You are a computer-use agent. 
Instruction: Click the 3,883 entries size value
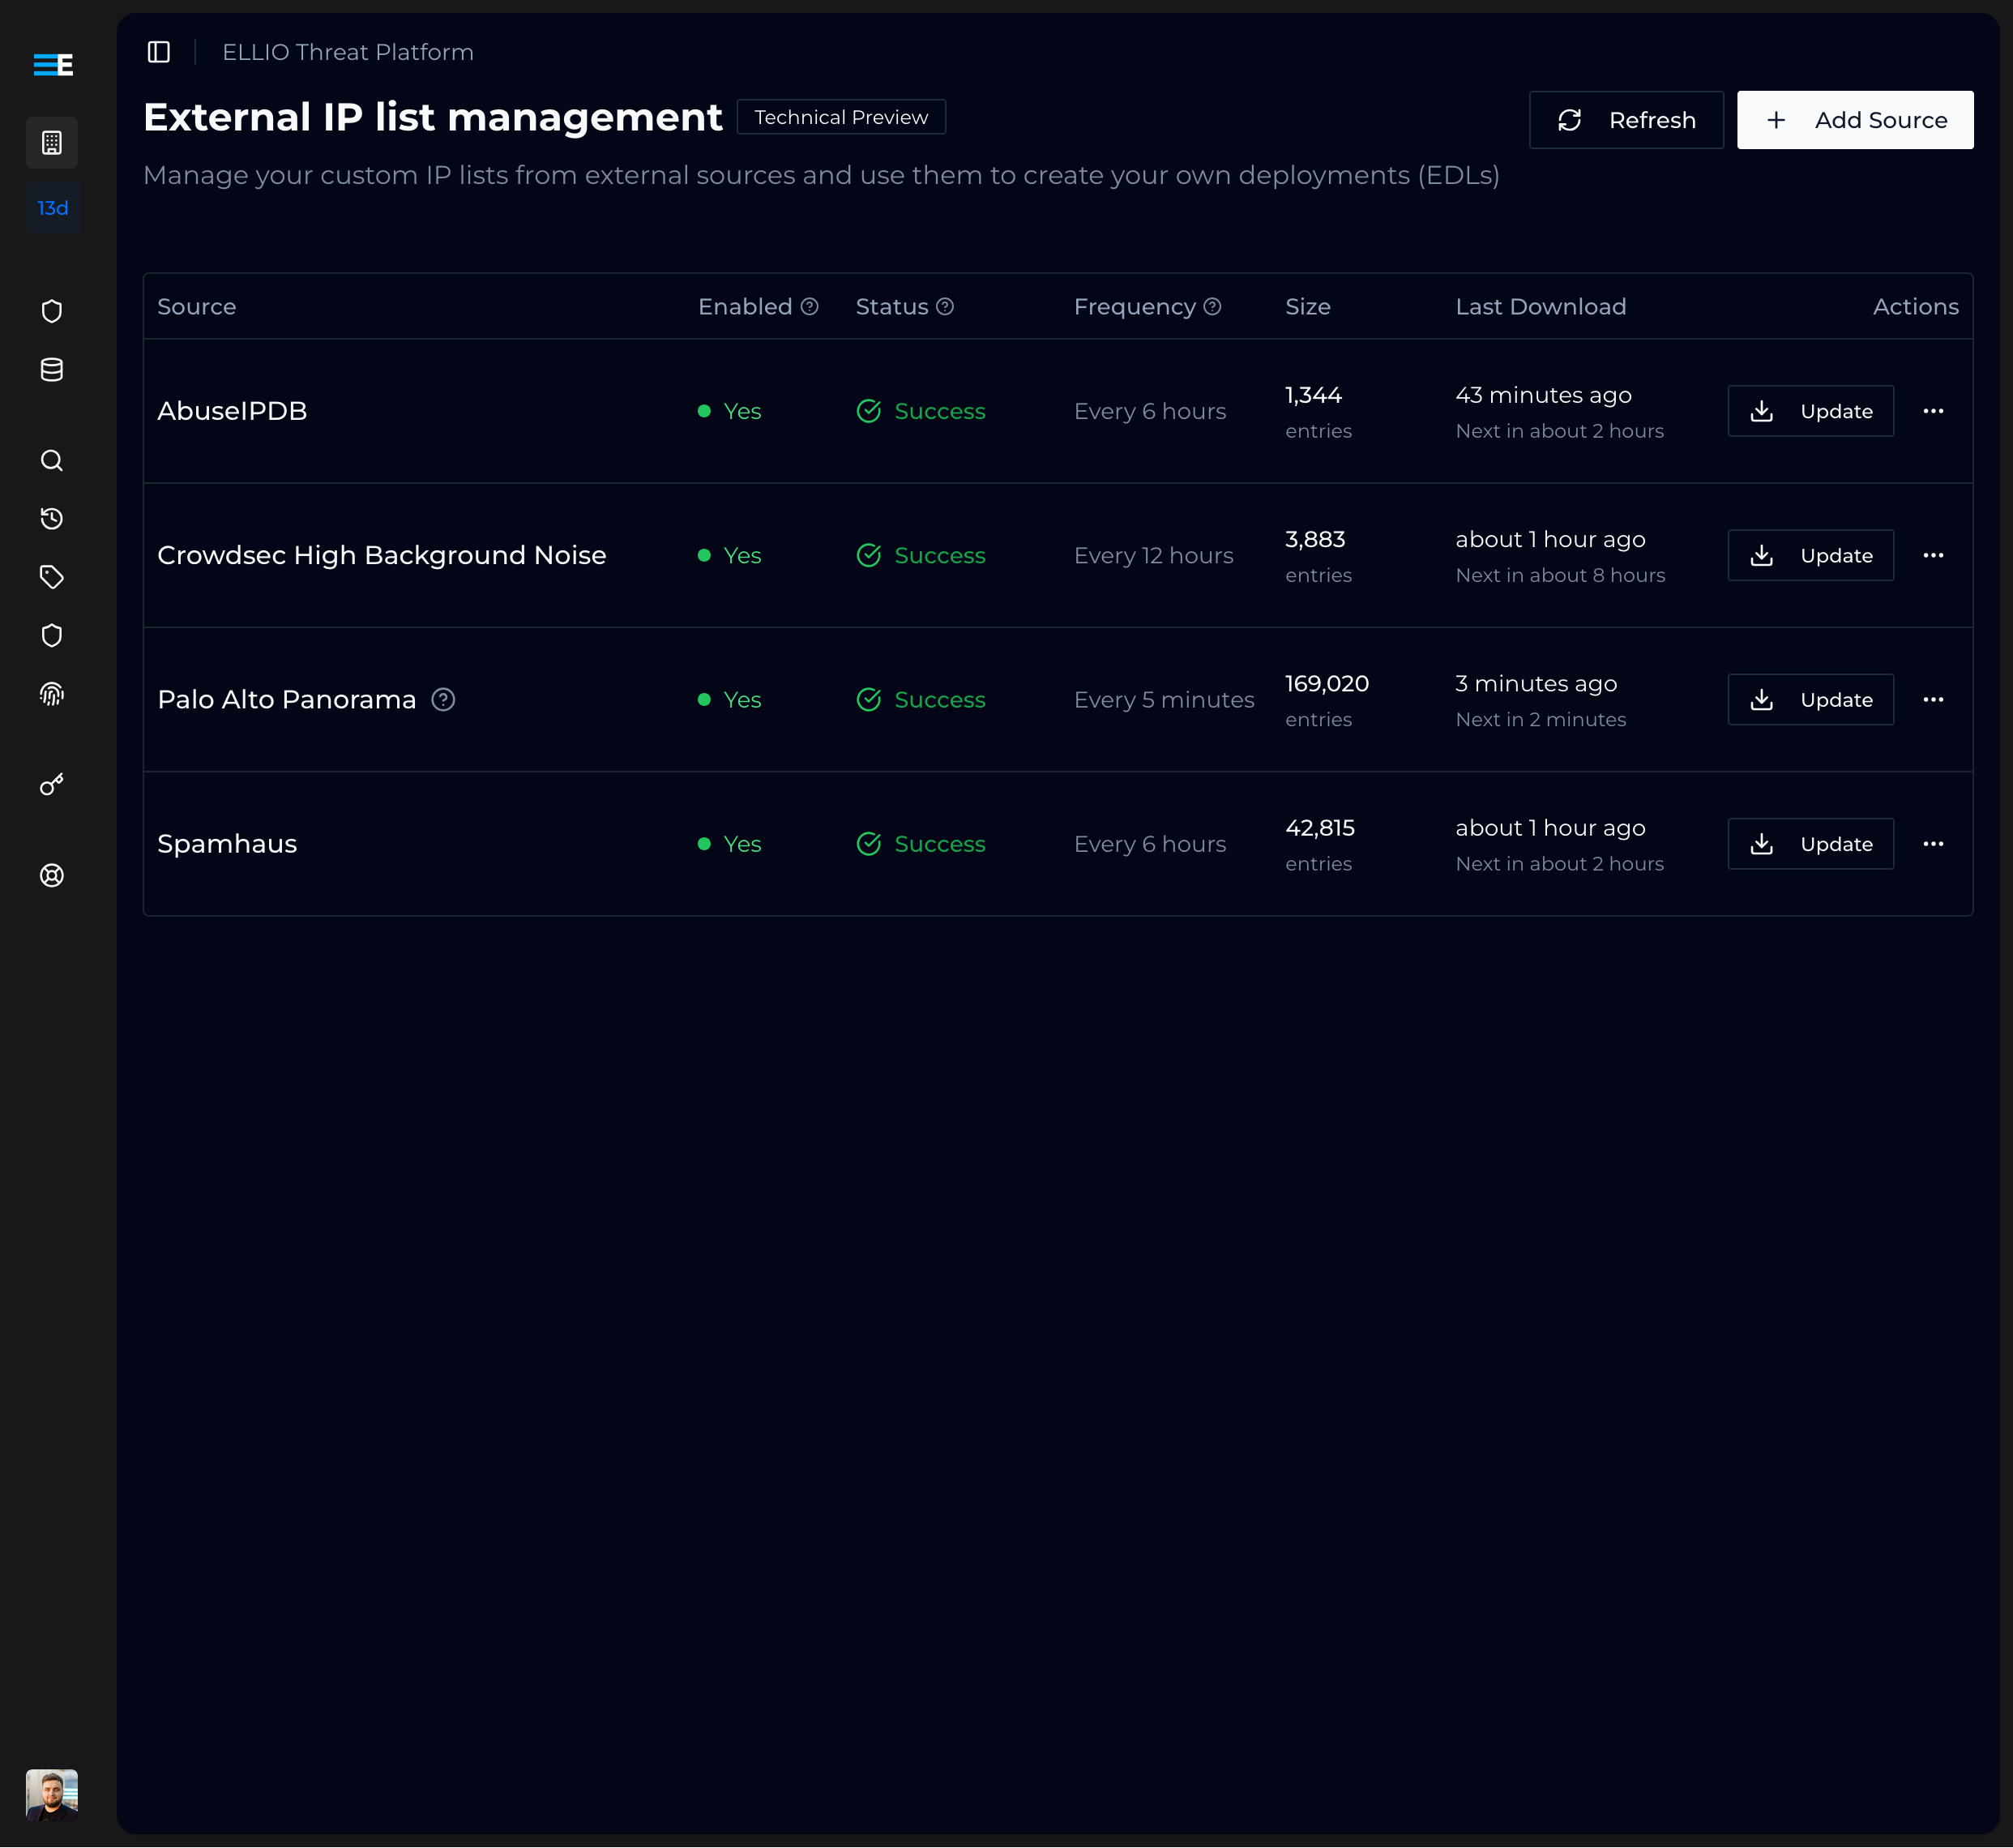click(x=1319, y=556)
